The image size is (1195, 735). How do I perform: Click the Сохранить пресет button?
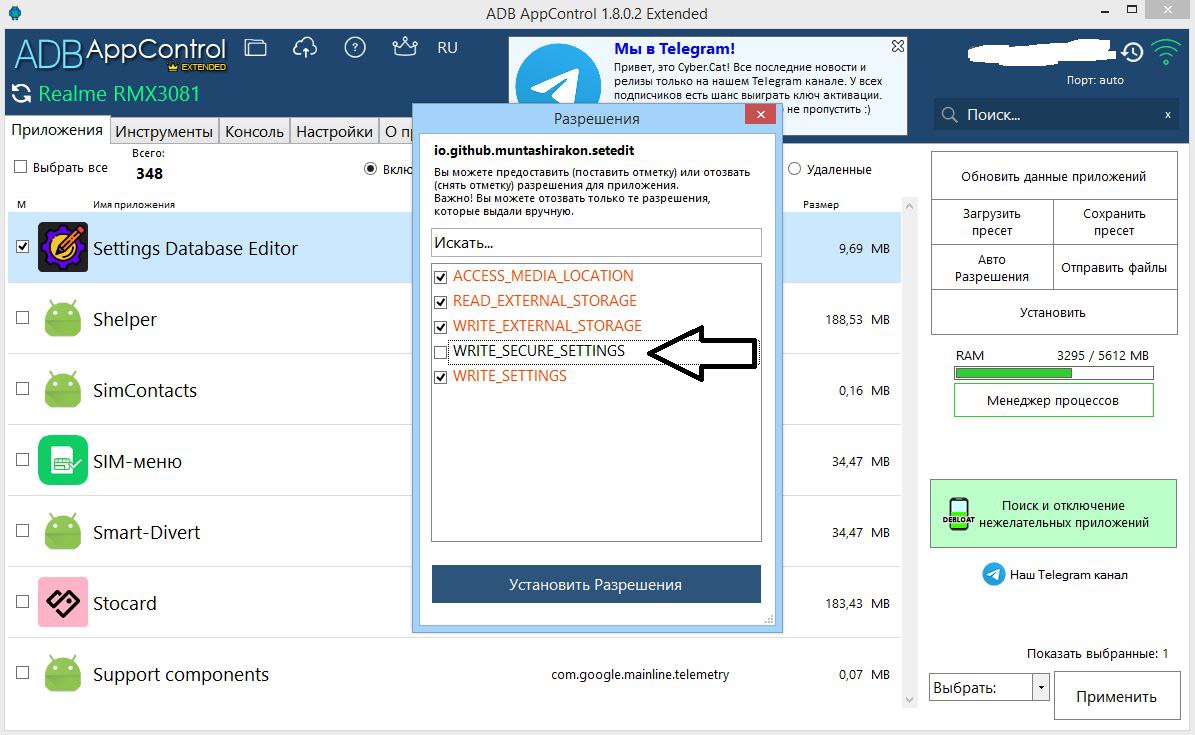[1115, 222]
